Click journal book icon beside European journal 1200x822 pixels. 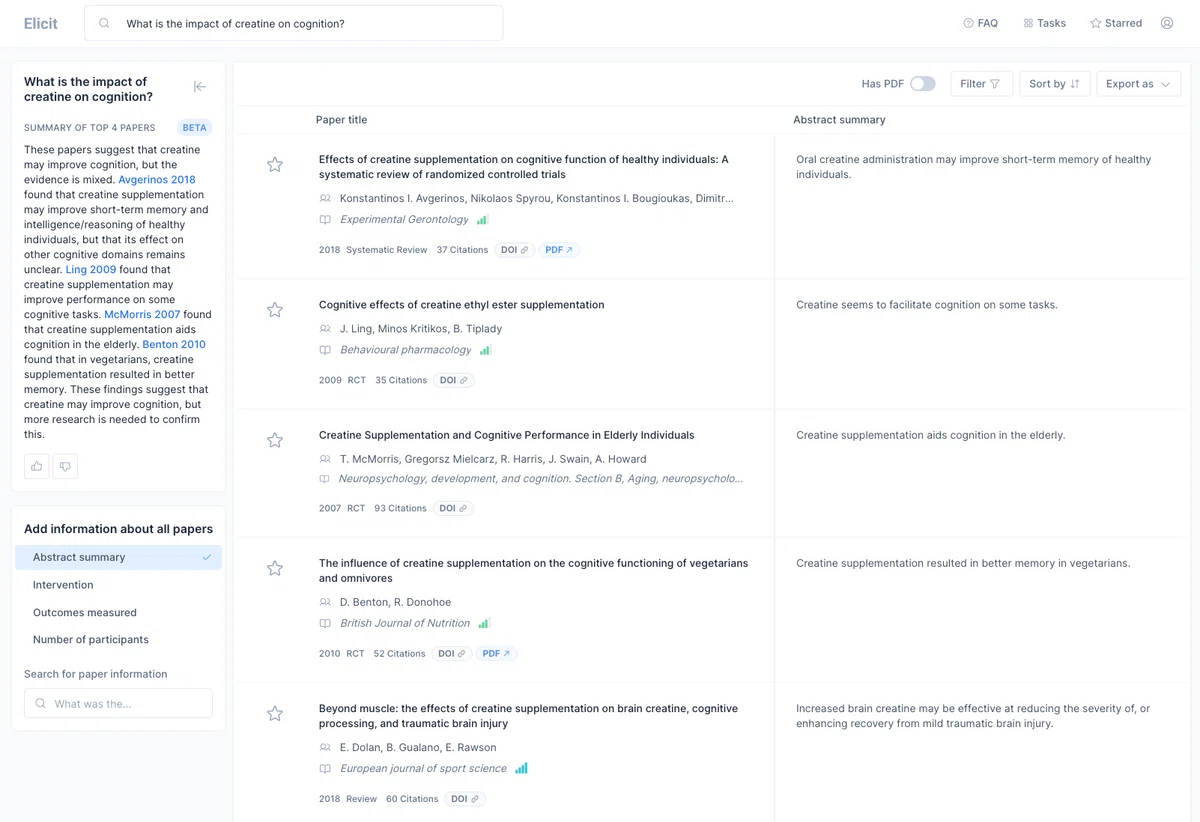(x=325, y=769)
